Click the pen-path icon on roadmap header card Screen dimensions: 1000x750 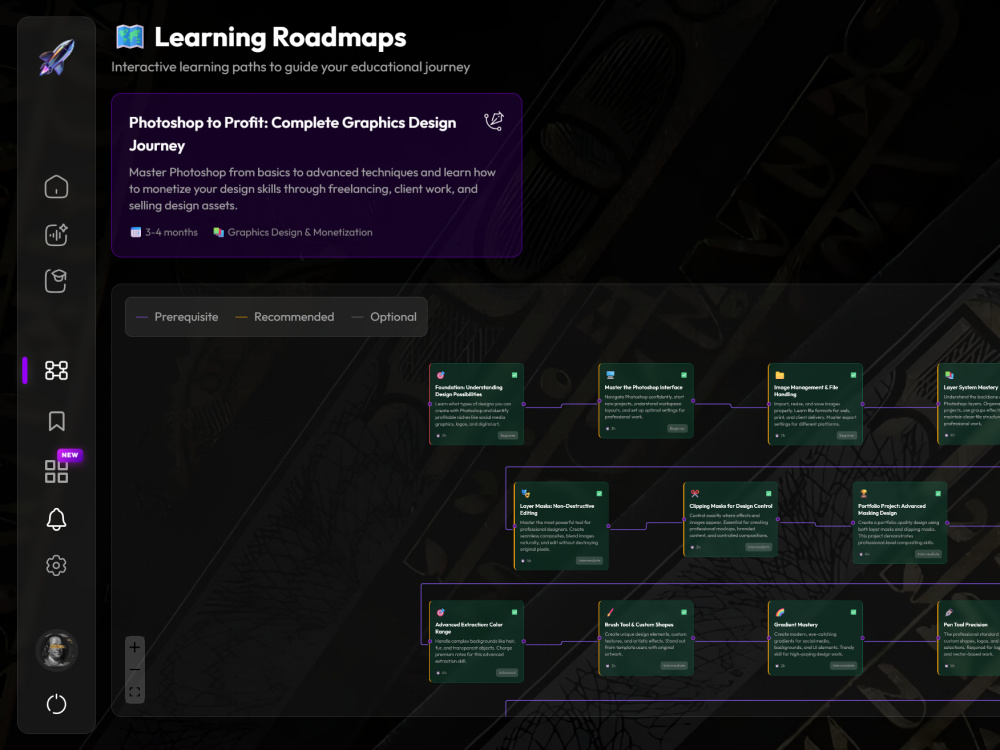coord(494,121)
